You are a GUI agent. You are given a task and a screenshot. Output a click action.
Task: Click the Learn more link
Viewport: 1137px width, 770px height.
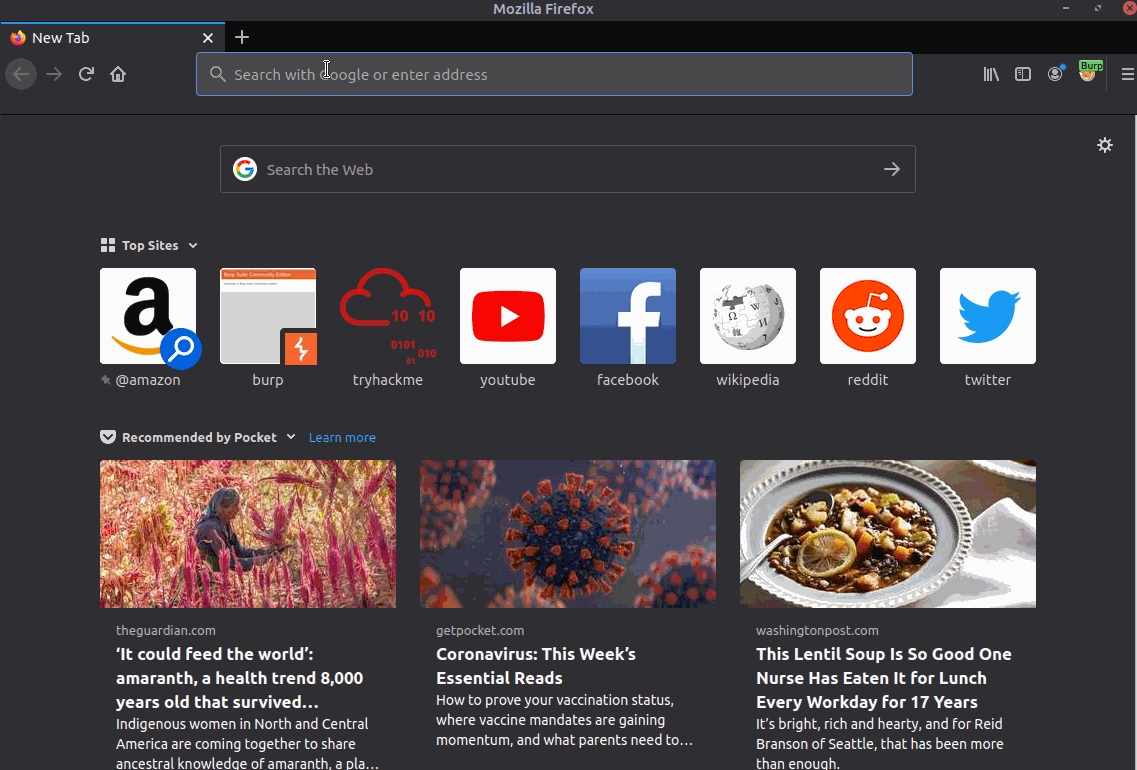(342, 438)
